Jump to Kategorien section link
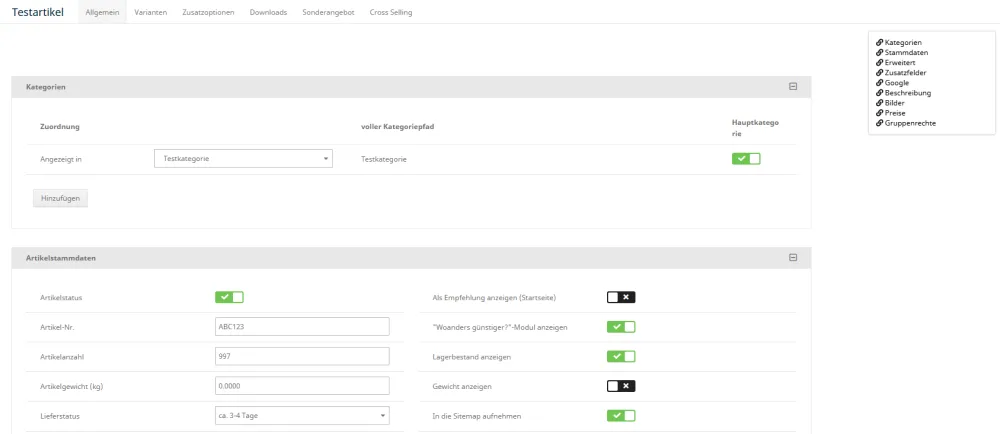Viewport: 1000px width, 434px height. [x=903, y=43]
